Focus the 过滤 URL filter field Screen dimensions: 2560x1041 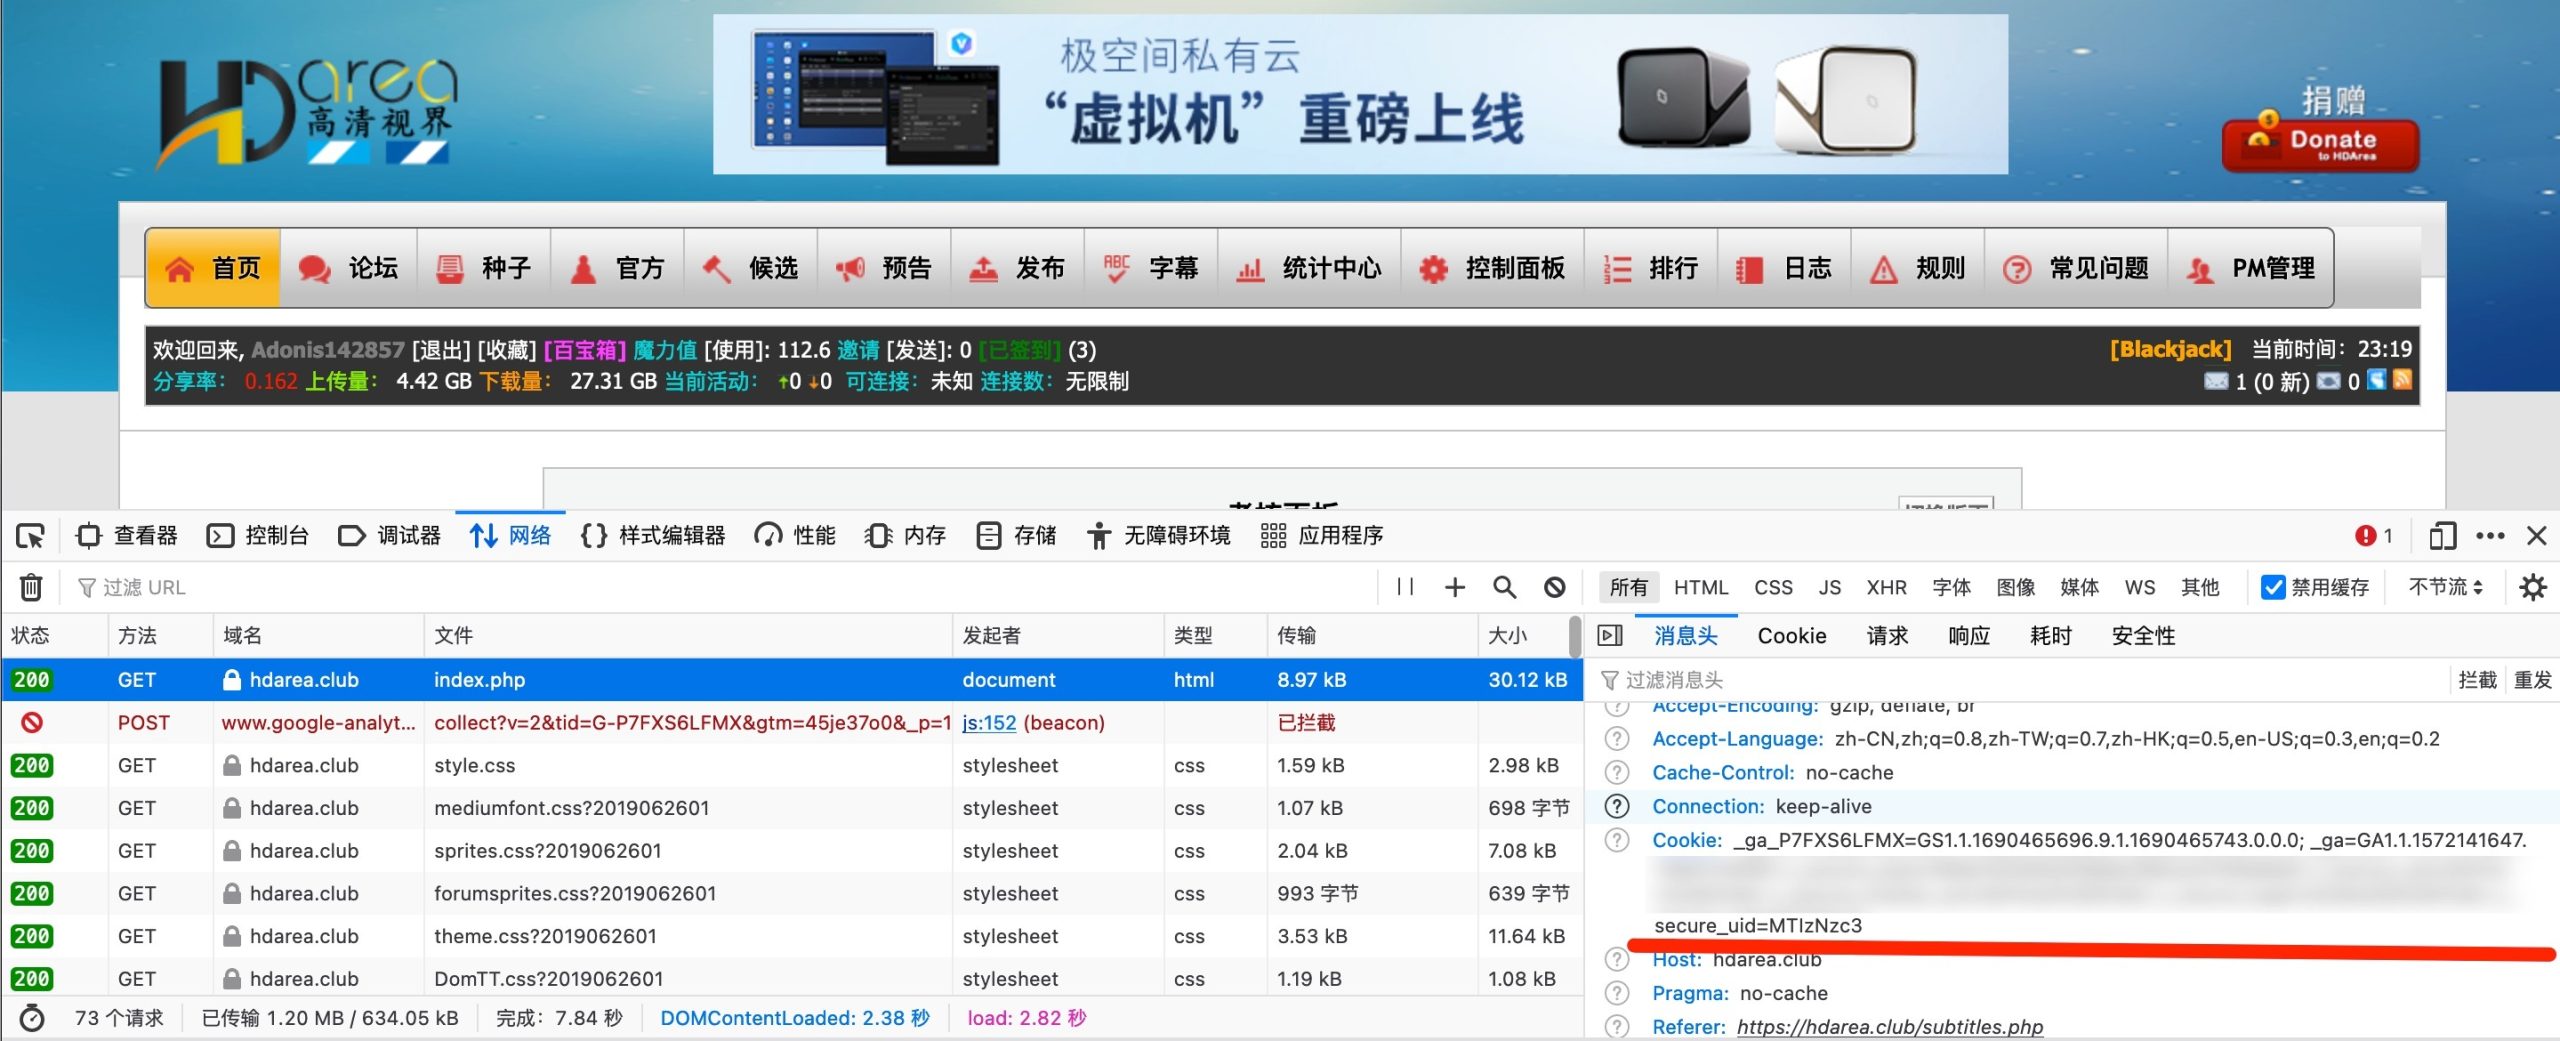coord(720,587)
